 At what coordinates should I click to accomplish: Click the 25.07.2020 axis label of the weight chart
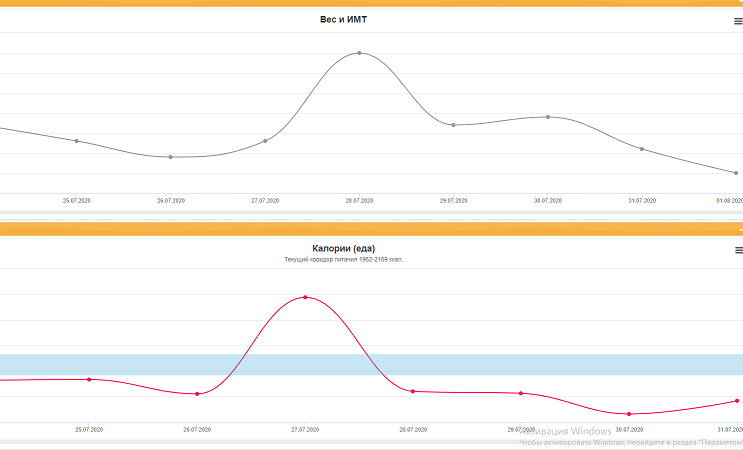[77, 201]
